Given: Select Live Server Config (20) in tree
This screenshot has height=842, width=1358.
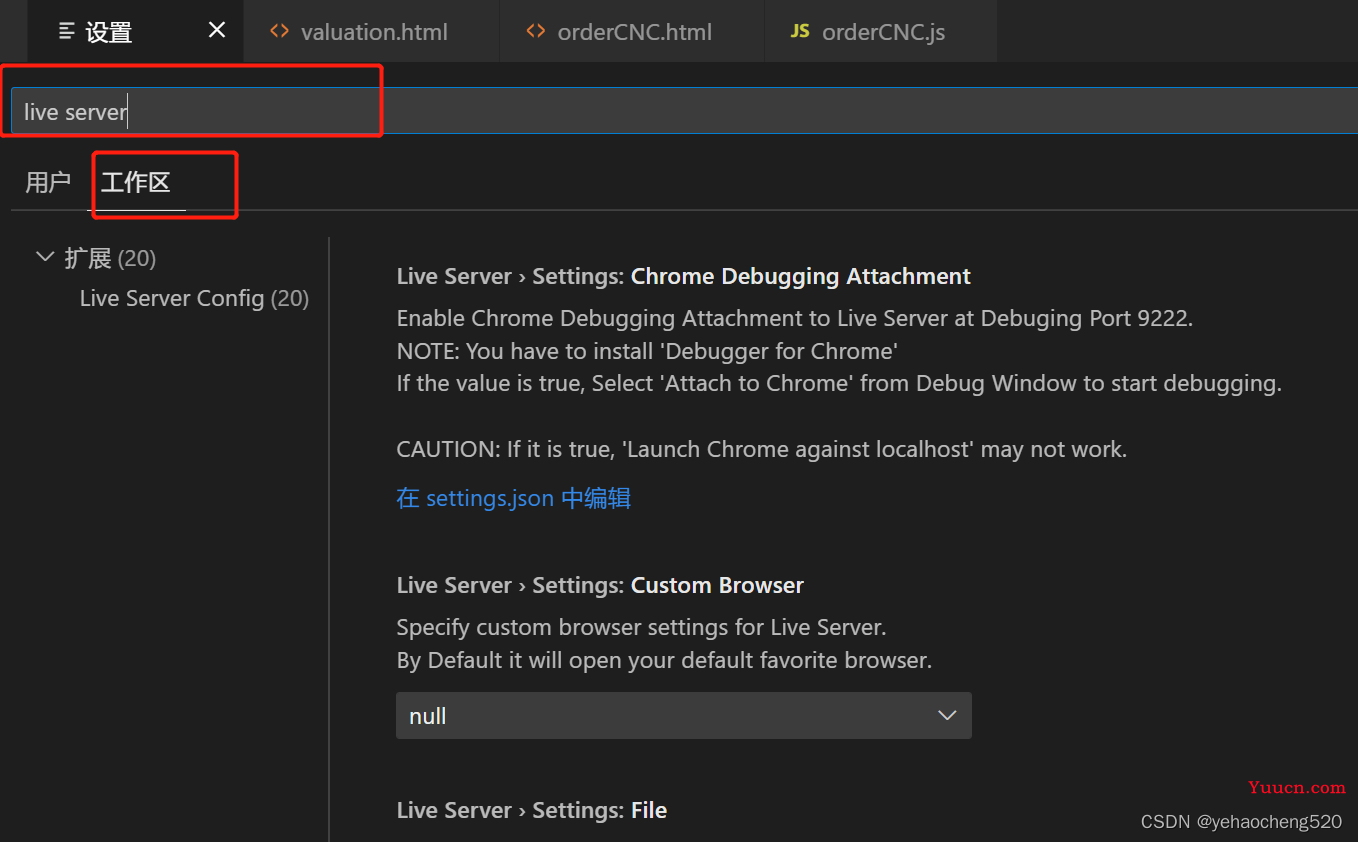Looking at the screenshot, I should coord(194,298).
